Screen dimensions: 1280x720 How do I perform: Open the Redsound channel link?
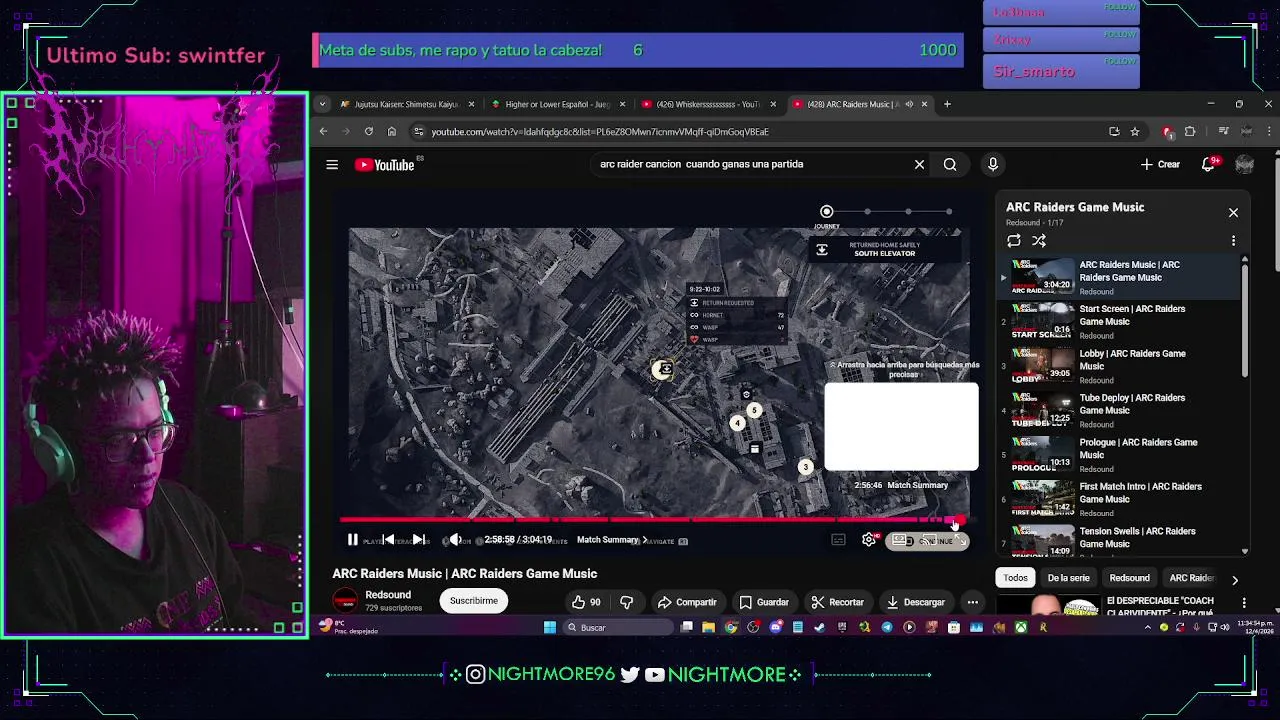tap(388, 595)
